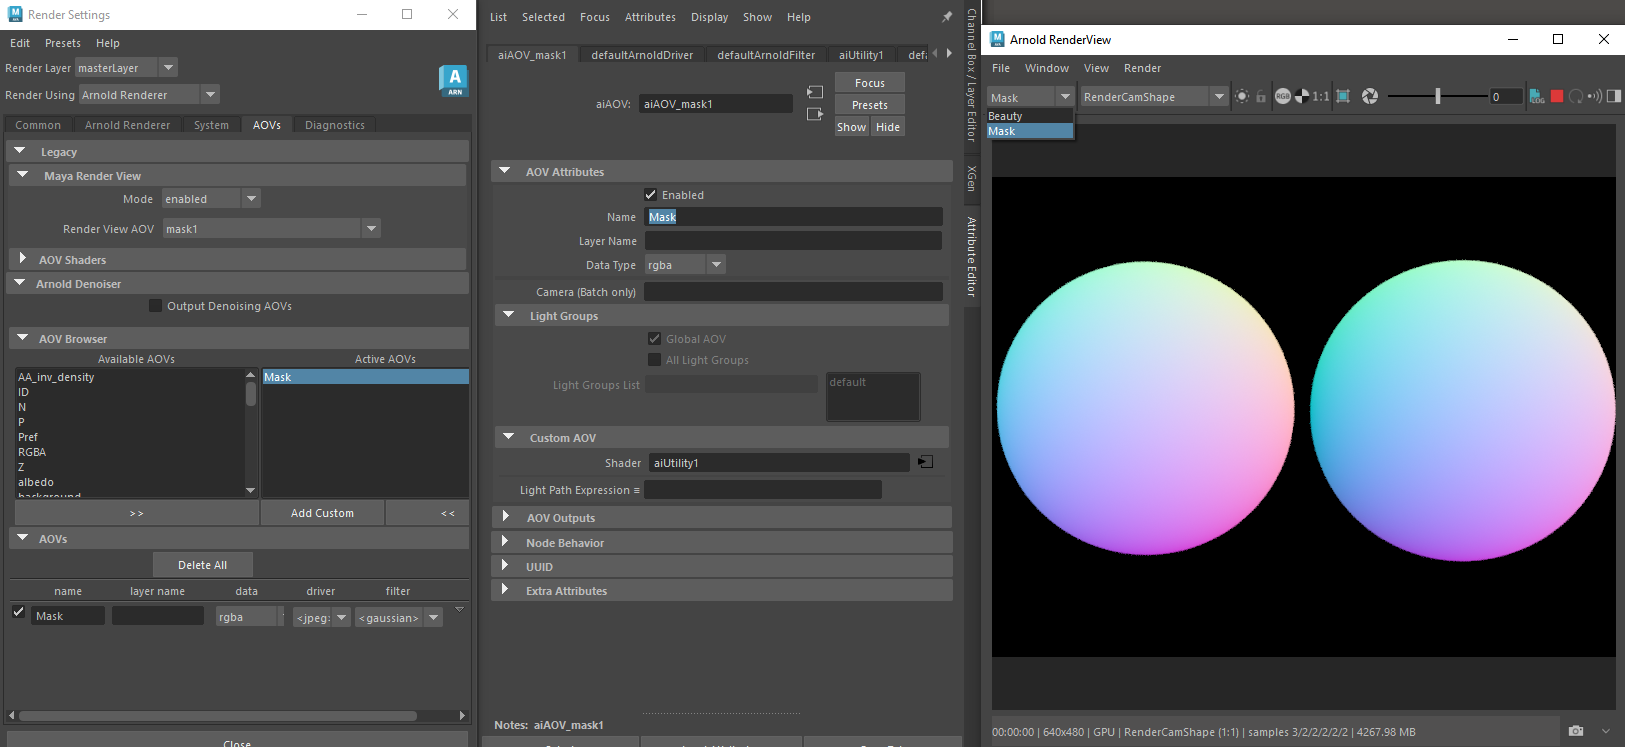Open the Window menu in Arnold RenderView

coord(1047,68)
